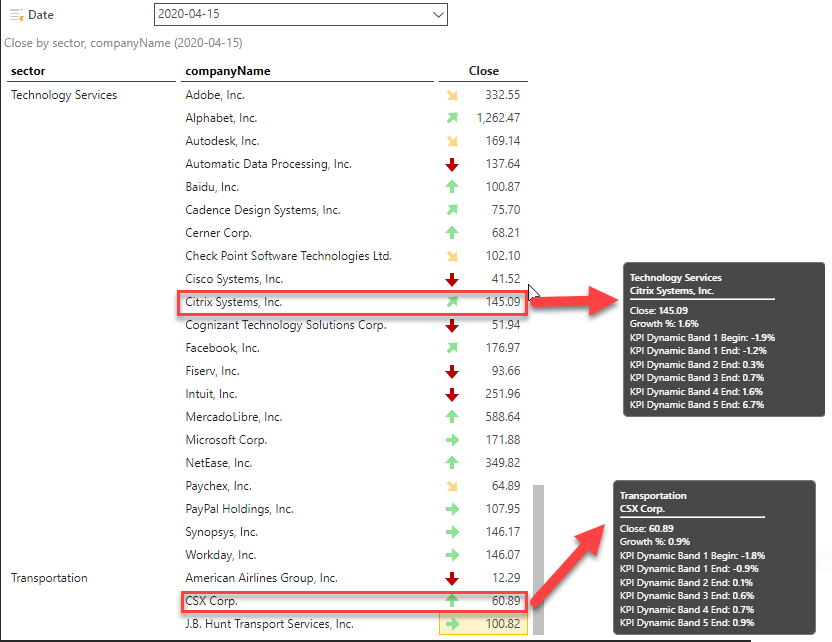The image size is (832, 642).
Task: Select the Alphabet, Inc. company name
Action: (x=221, y=118)
